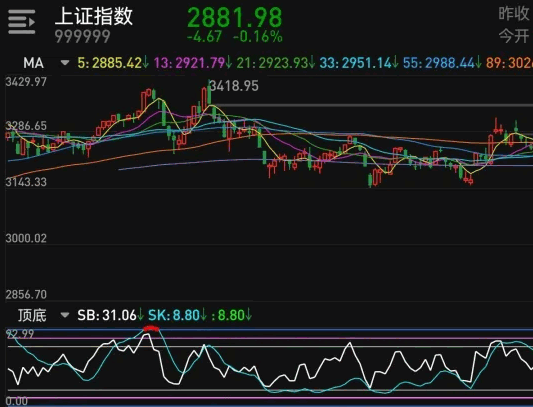Tap the change value -4.67
Viewport: 533px width, 407px height.
[x=205, y=36]
